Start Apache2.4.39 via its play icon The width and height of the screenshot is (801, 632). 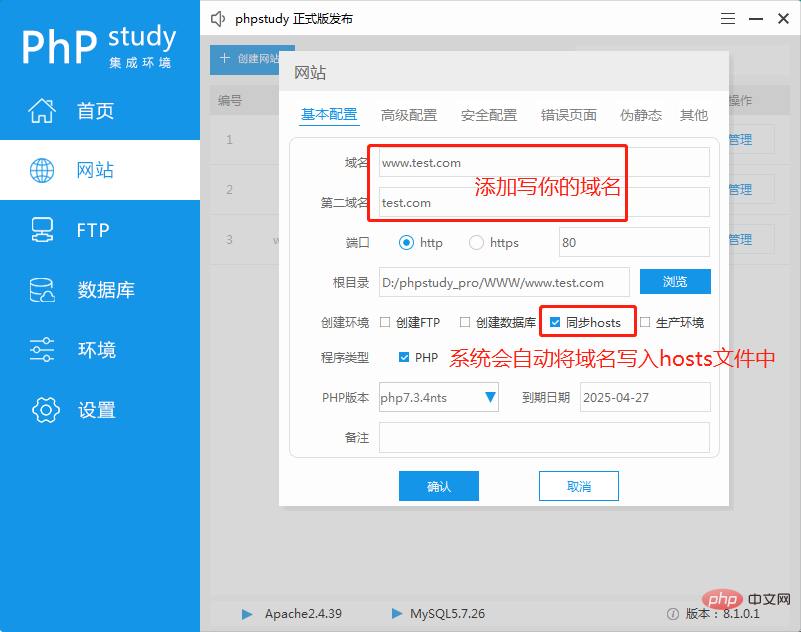247,615
